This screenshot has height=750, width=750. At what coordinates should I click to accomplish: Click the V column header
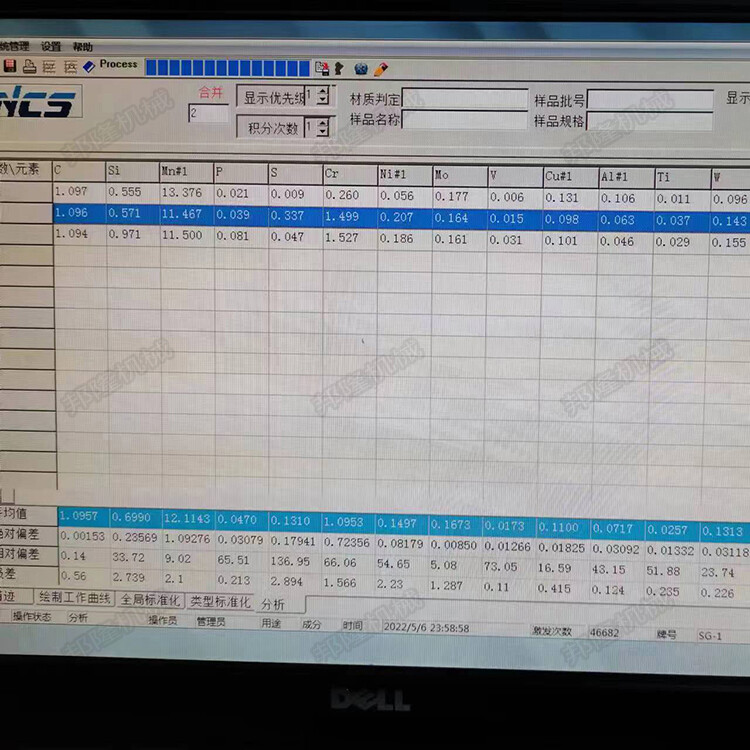pyautogui.click(x=516, y=176)
